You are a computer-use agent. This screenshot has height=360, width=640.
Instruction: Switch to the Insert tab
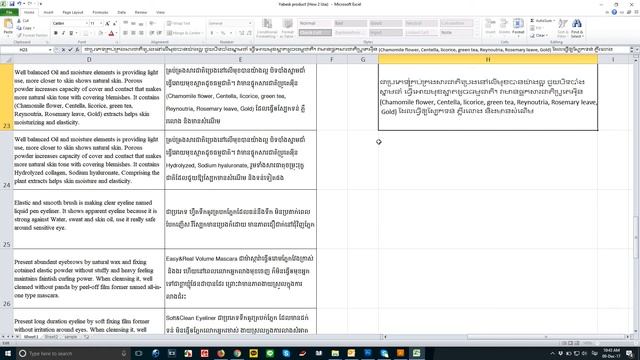[48, 13]
